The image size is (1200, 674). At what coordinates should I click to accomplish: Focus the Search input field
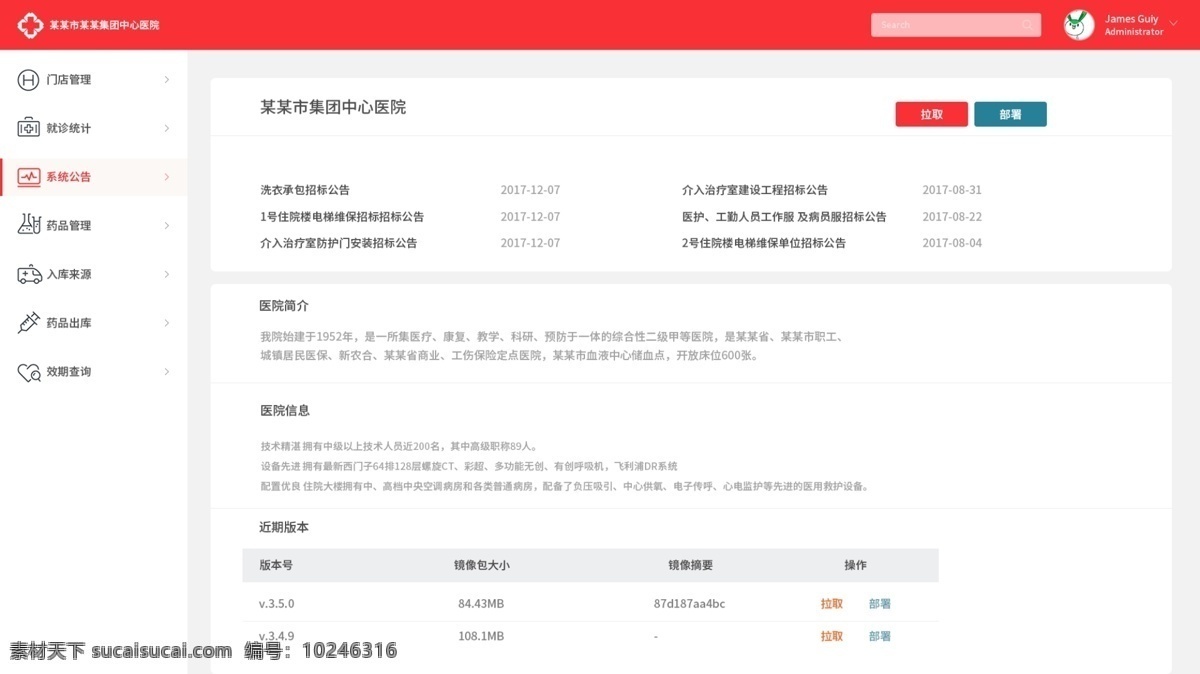tap(956, 25)
